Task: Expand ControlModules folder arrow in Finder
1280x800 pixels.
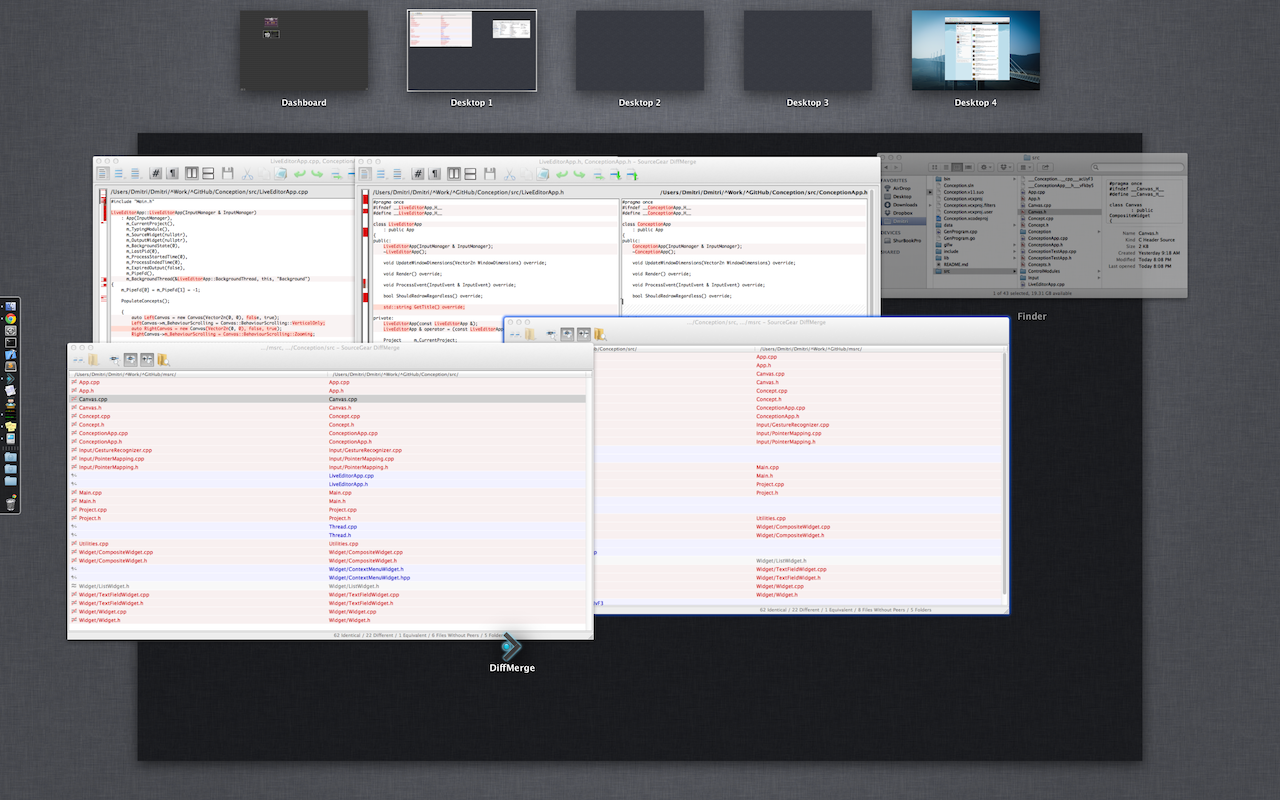Action: (x=1099, y=271)
